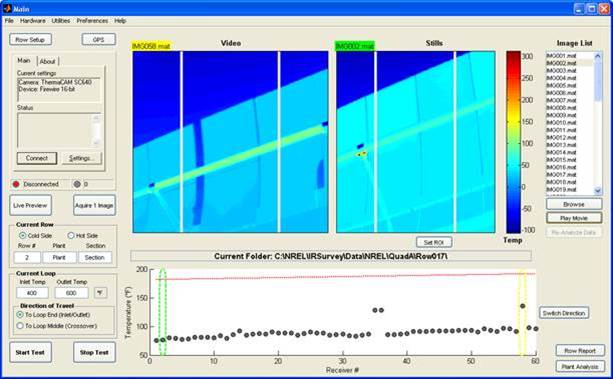Screen dimensions: 613x379
Task: Click the Plant input field
Action: (x=59, y=257)
